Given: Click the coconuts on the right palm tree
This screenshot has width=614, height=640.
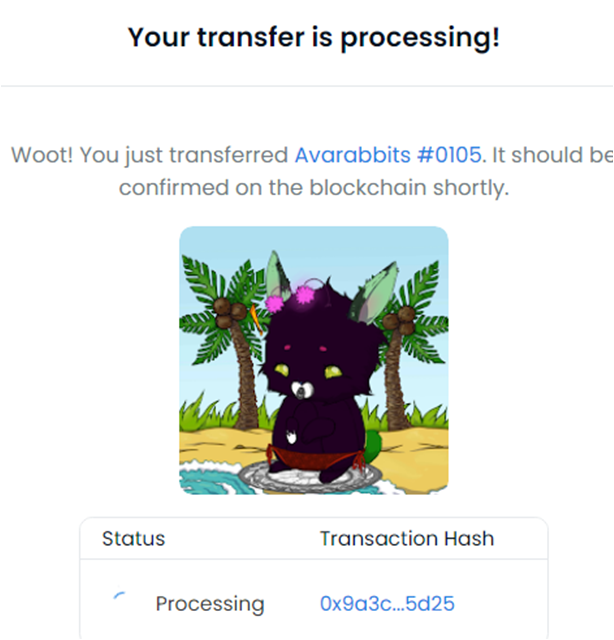Looking at the screenshot, I should pos(400,321).
